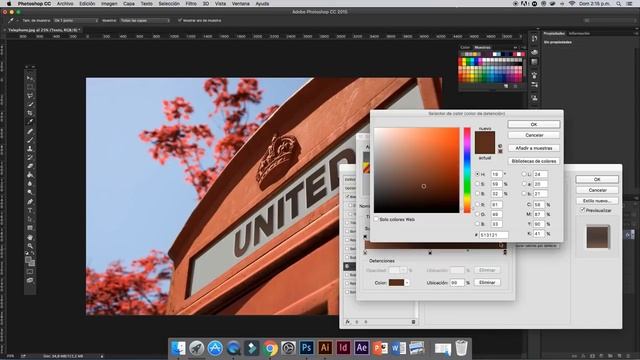Select the Blur drop tool
Screen dimensions: 640x360
(x=30, y=184)
